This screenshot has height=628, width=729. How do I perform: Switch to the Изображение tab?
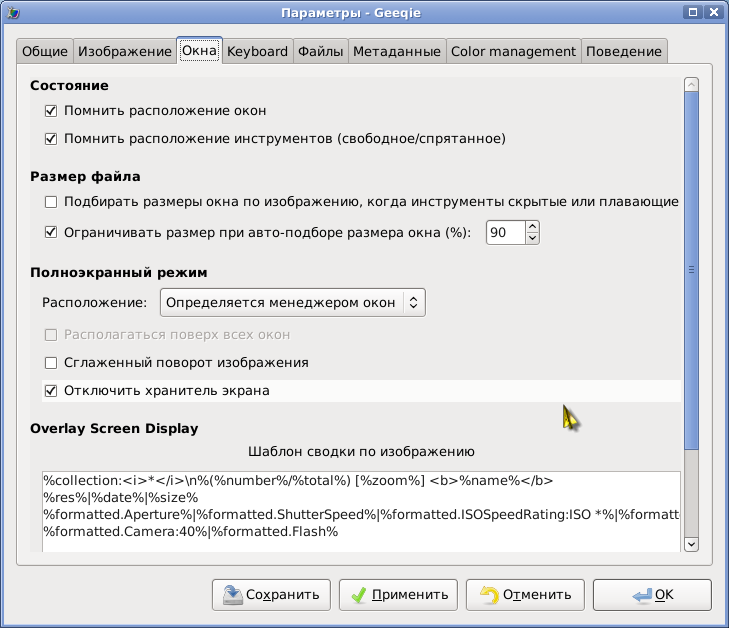tap(125, 51)
